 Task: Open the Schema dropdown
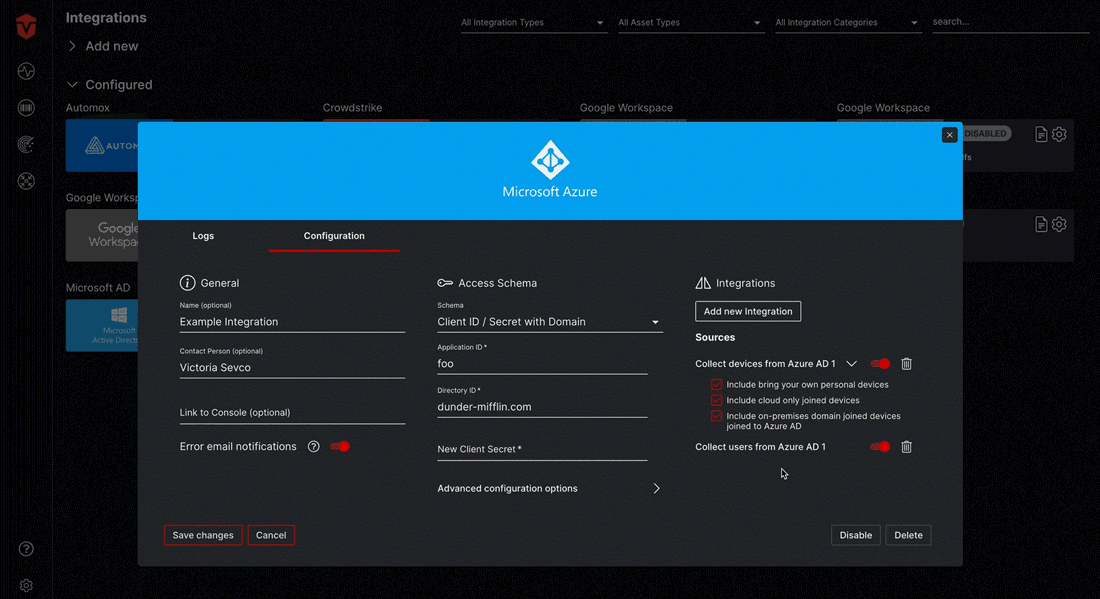click(x=549, y=322)
